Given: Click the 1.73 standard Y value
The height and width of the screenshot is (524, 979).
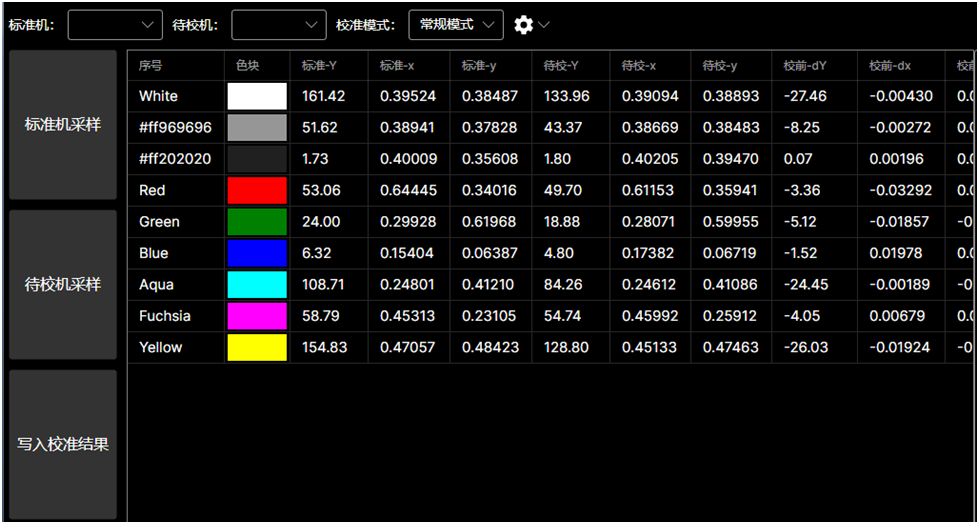Looking at the screenshot, I should point(315,159).
